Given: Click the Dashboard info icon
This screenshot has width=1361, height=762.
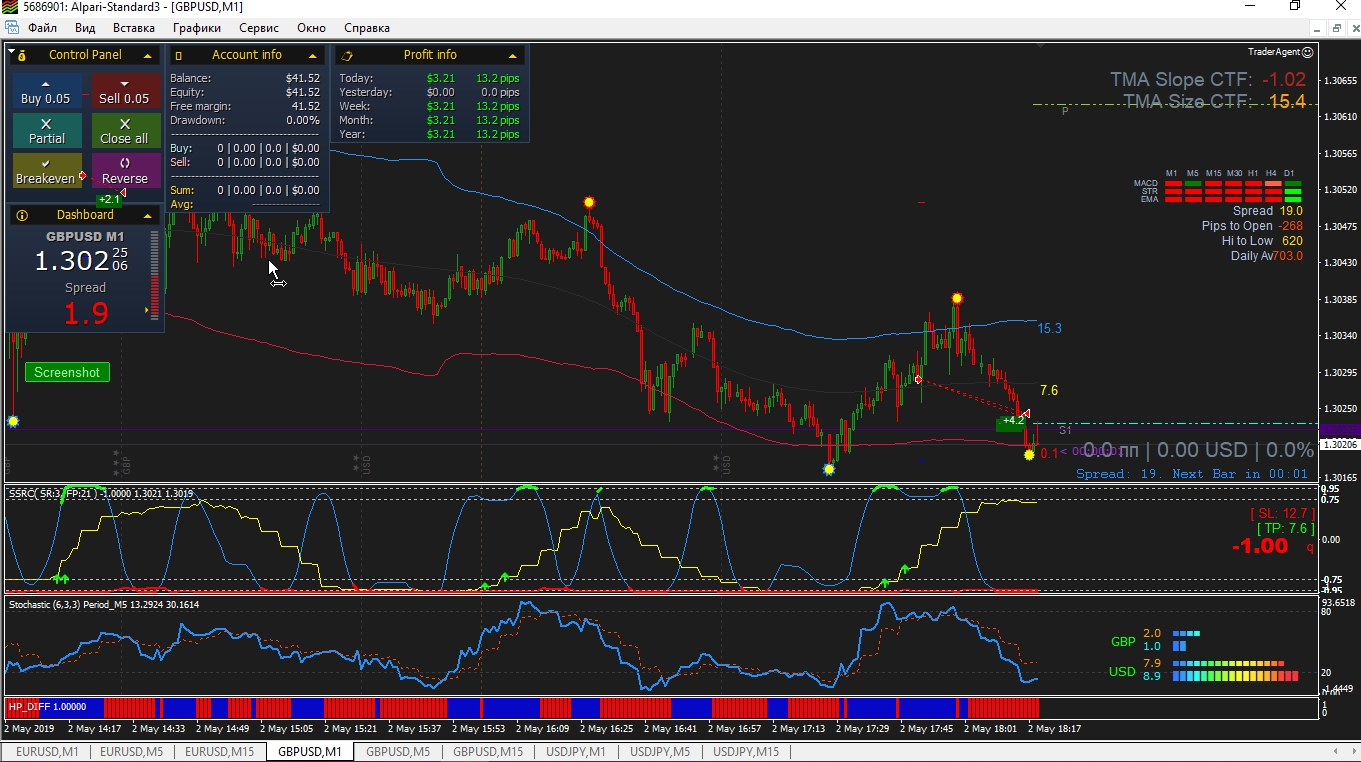Looking at the screenshot, I should pyautogui.click(x=22, y=215).
